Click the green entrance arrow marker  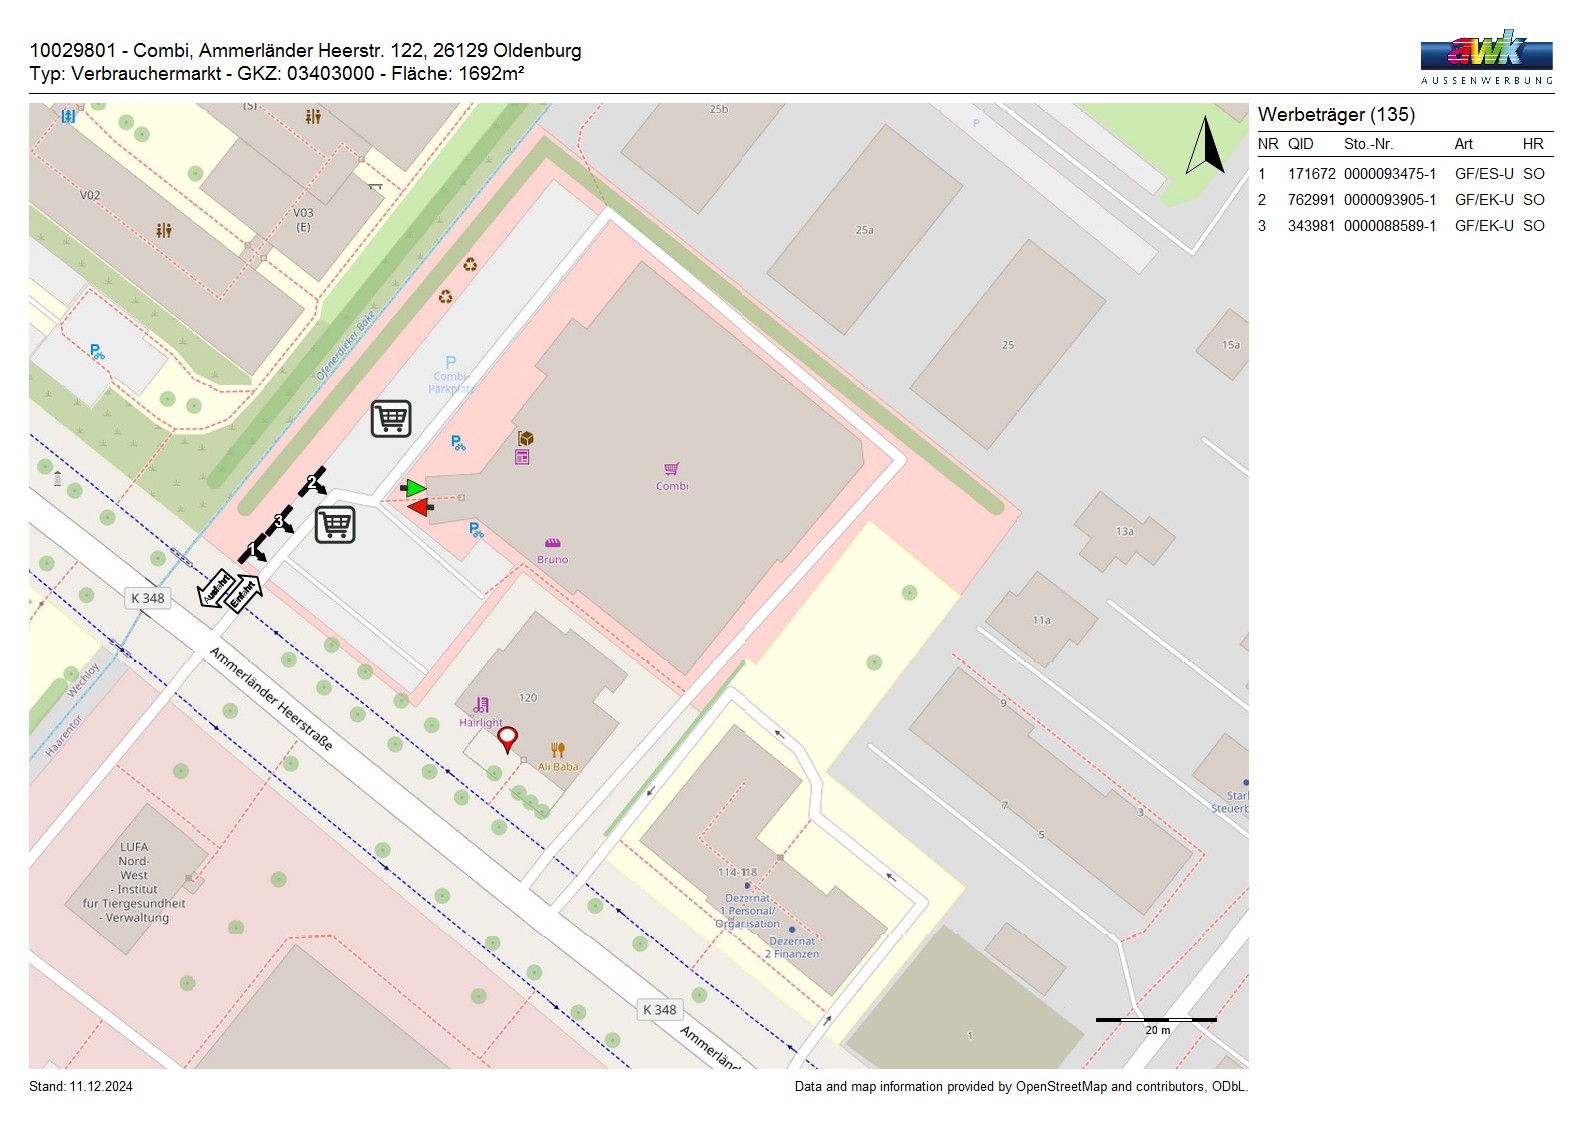(x=414, y=488)
